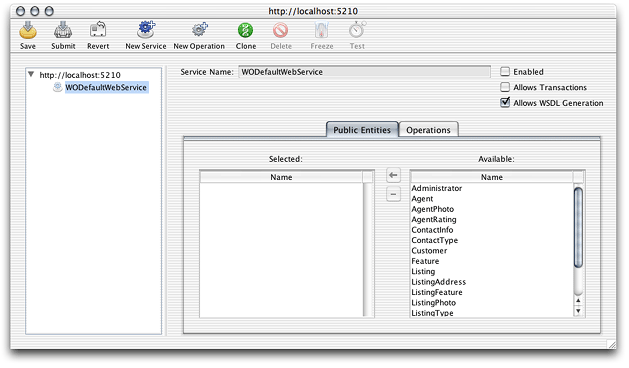Click the Save toolbar icon

coord(28,30)
